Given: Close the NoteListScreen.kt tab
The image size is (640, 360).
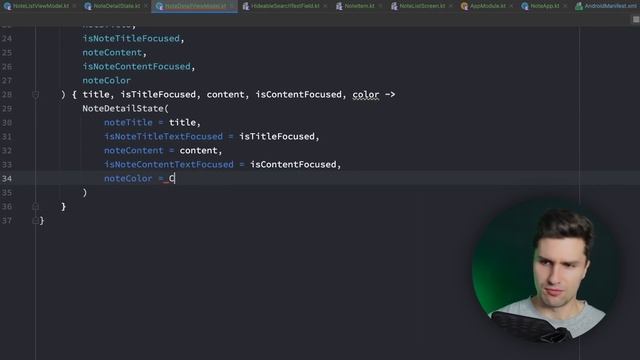Looking at the screenshot, I should coord(451,6).
